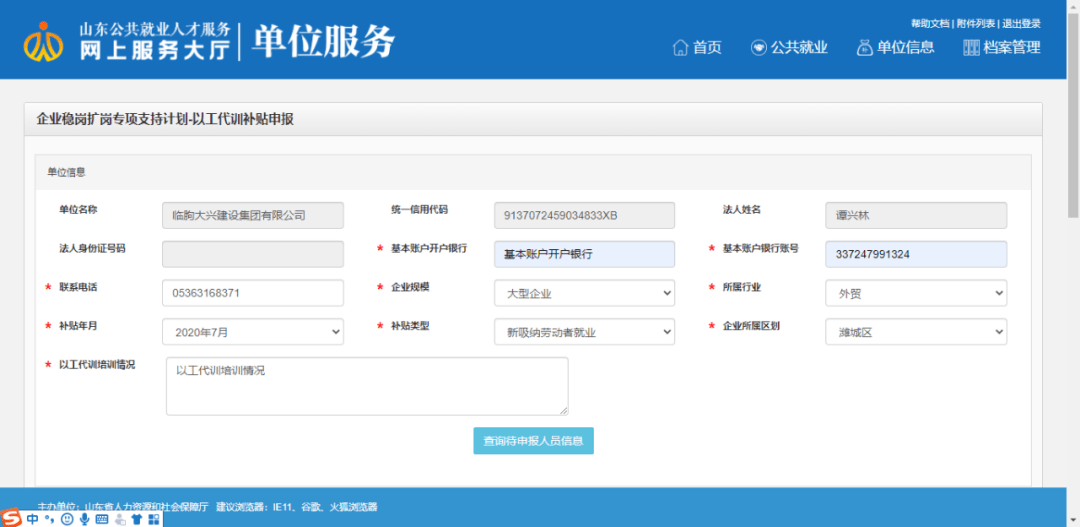Image resolution: width=1080 pixels, height=527 pixels.
Task: Open the Sogou soft keyboard icon
Action: tap(102, 518)
